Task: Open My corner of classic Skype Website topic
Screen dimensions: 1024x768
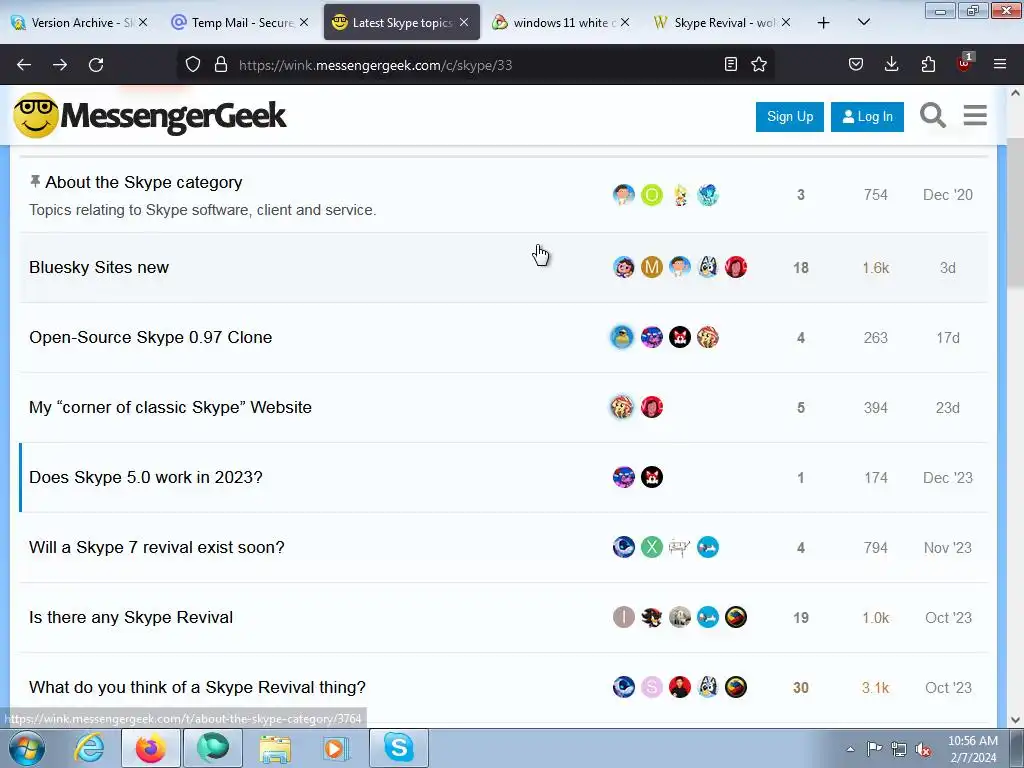Action: [170, 407]
